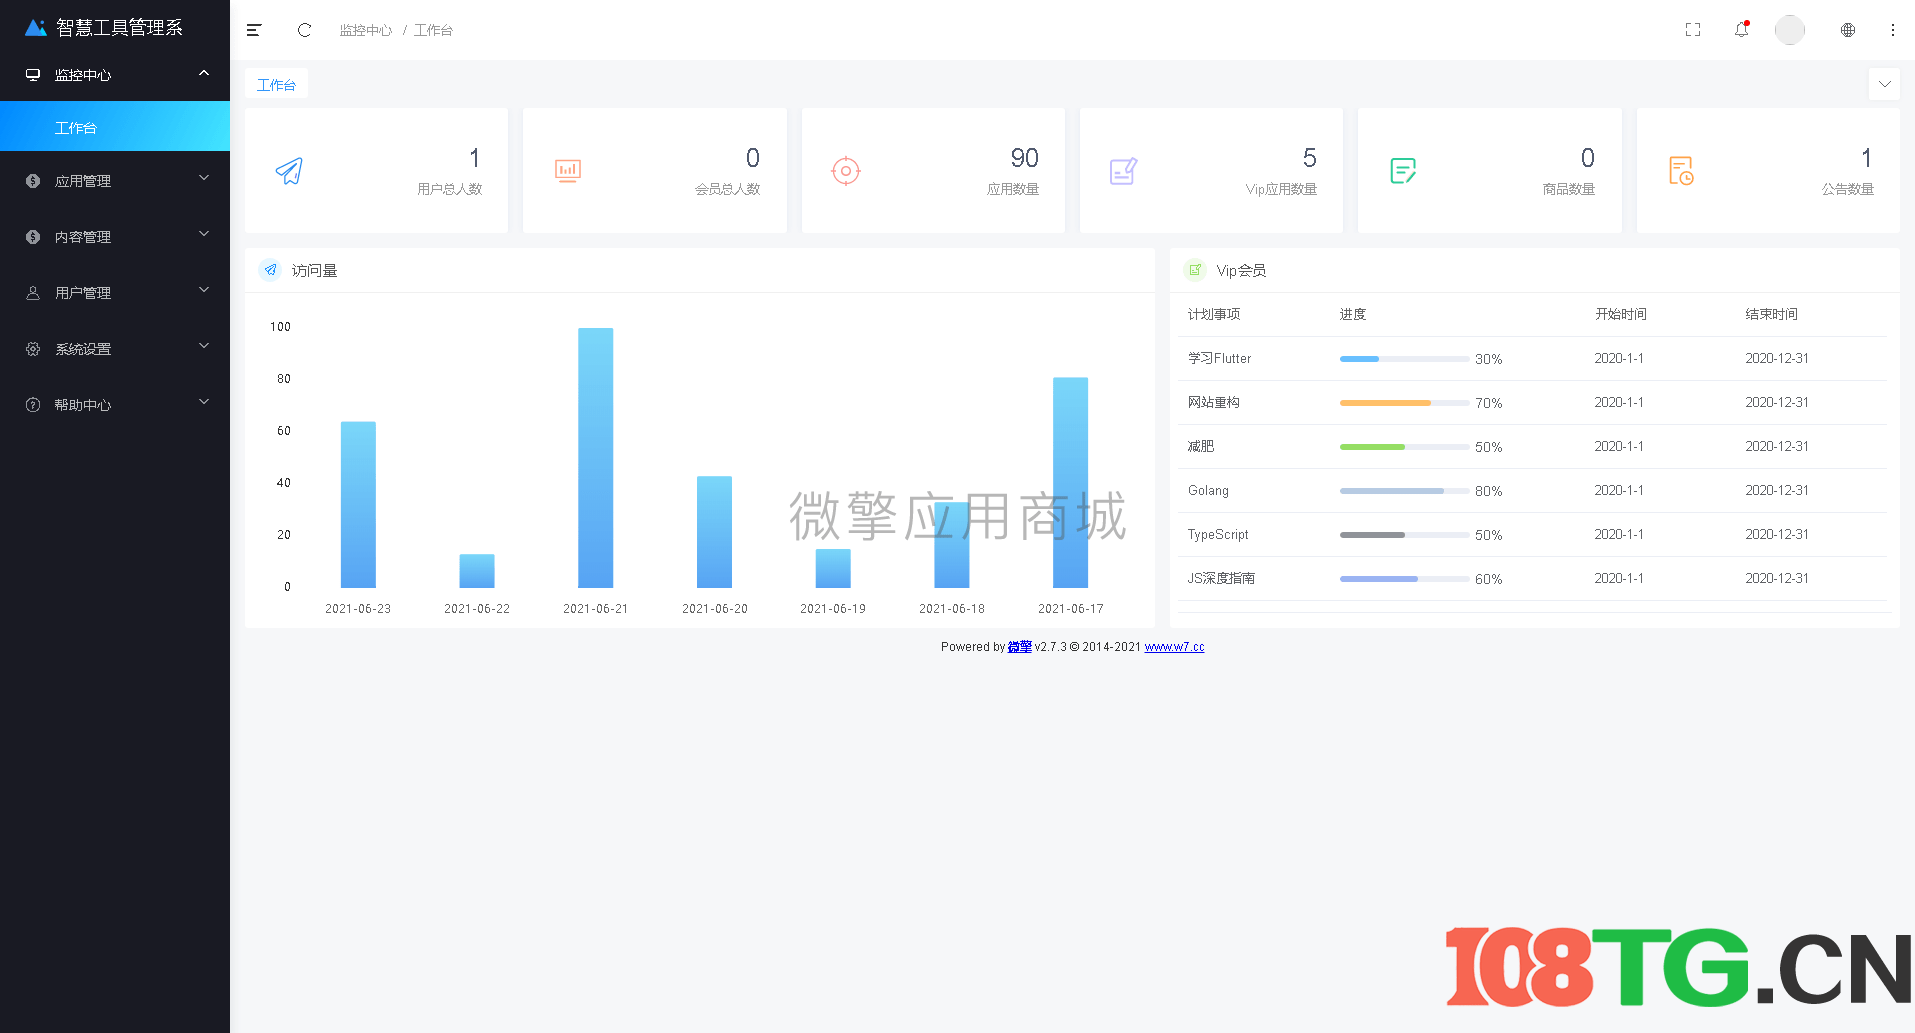Click the language globe icon

point(1847,30)
